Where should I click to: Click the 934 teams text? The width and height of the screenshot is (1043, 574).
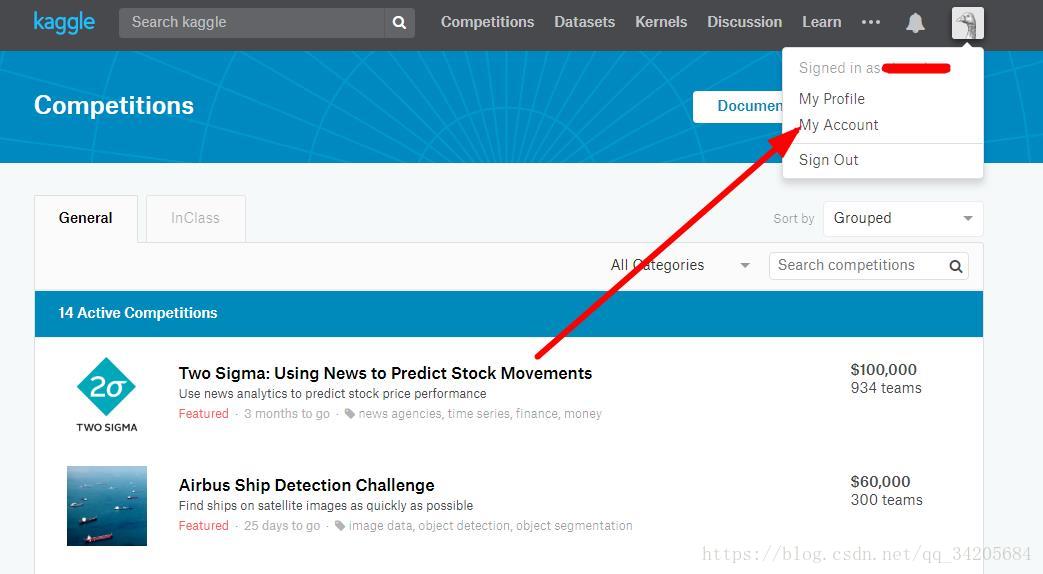(x=886, y=388)
